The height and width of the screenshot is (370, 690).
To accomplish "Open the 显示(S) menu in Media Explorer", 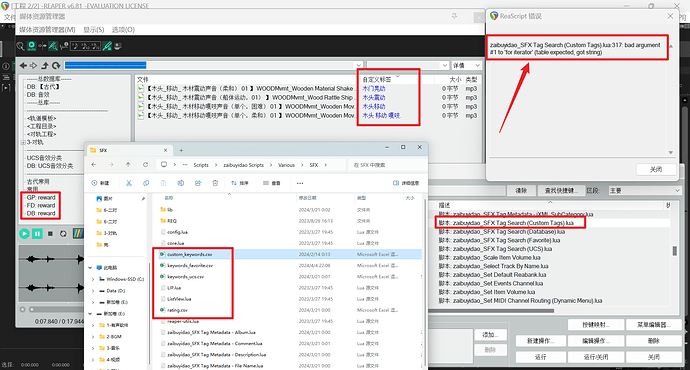I will coord(94,29).
